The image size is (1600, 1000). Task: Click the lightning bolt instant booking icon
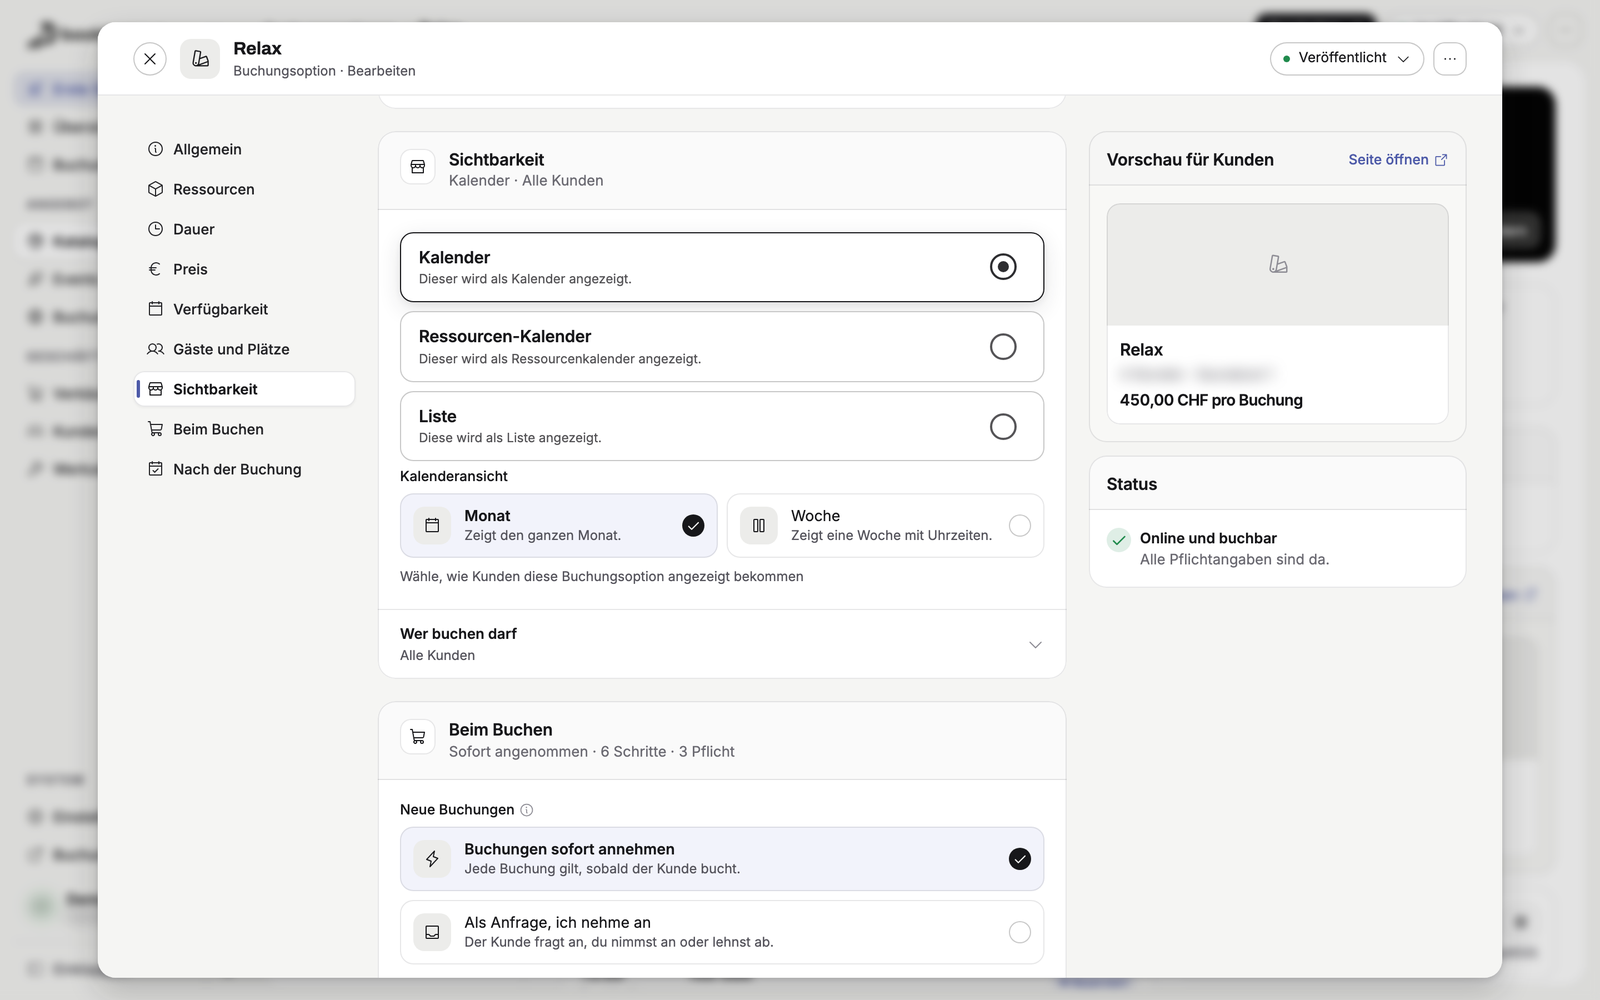(432, 859)
